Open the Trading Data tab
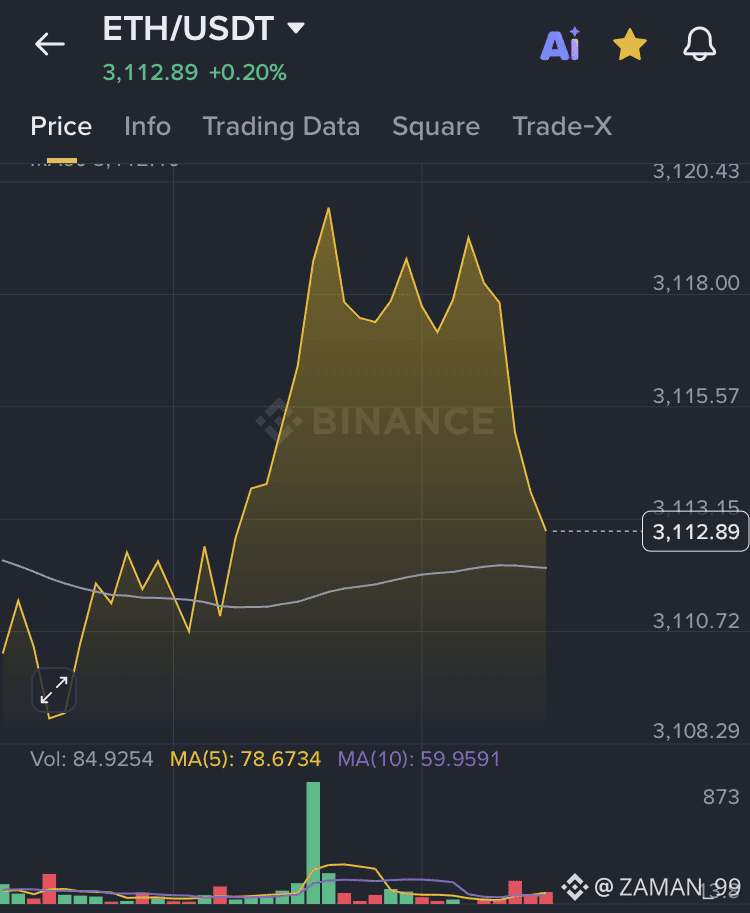Screen dimensions: 750x913 click(x=281, y=127)
